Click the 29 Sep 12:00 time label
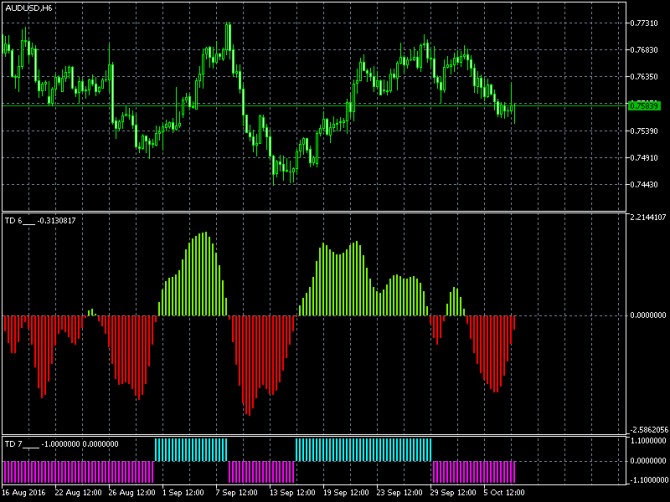The height and width of the screenshot is (502, 670). click(x=453, y=493)
